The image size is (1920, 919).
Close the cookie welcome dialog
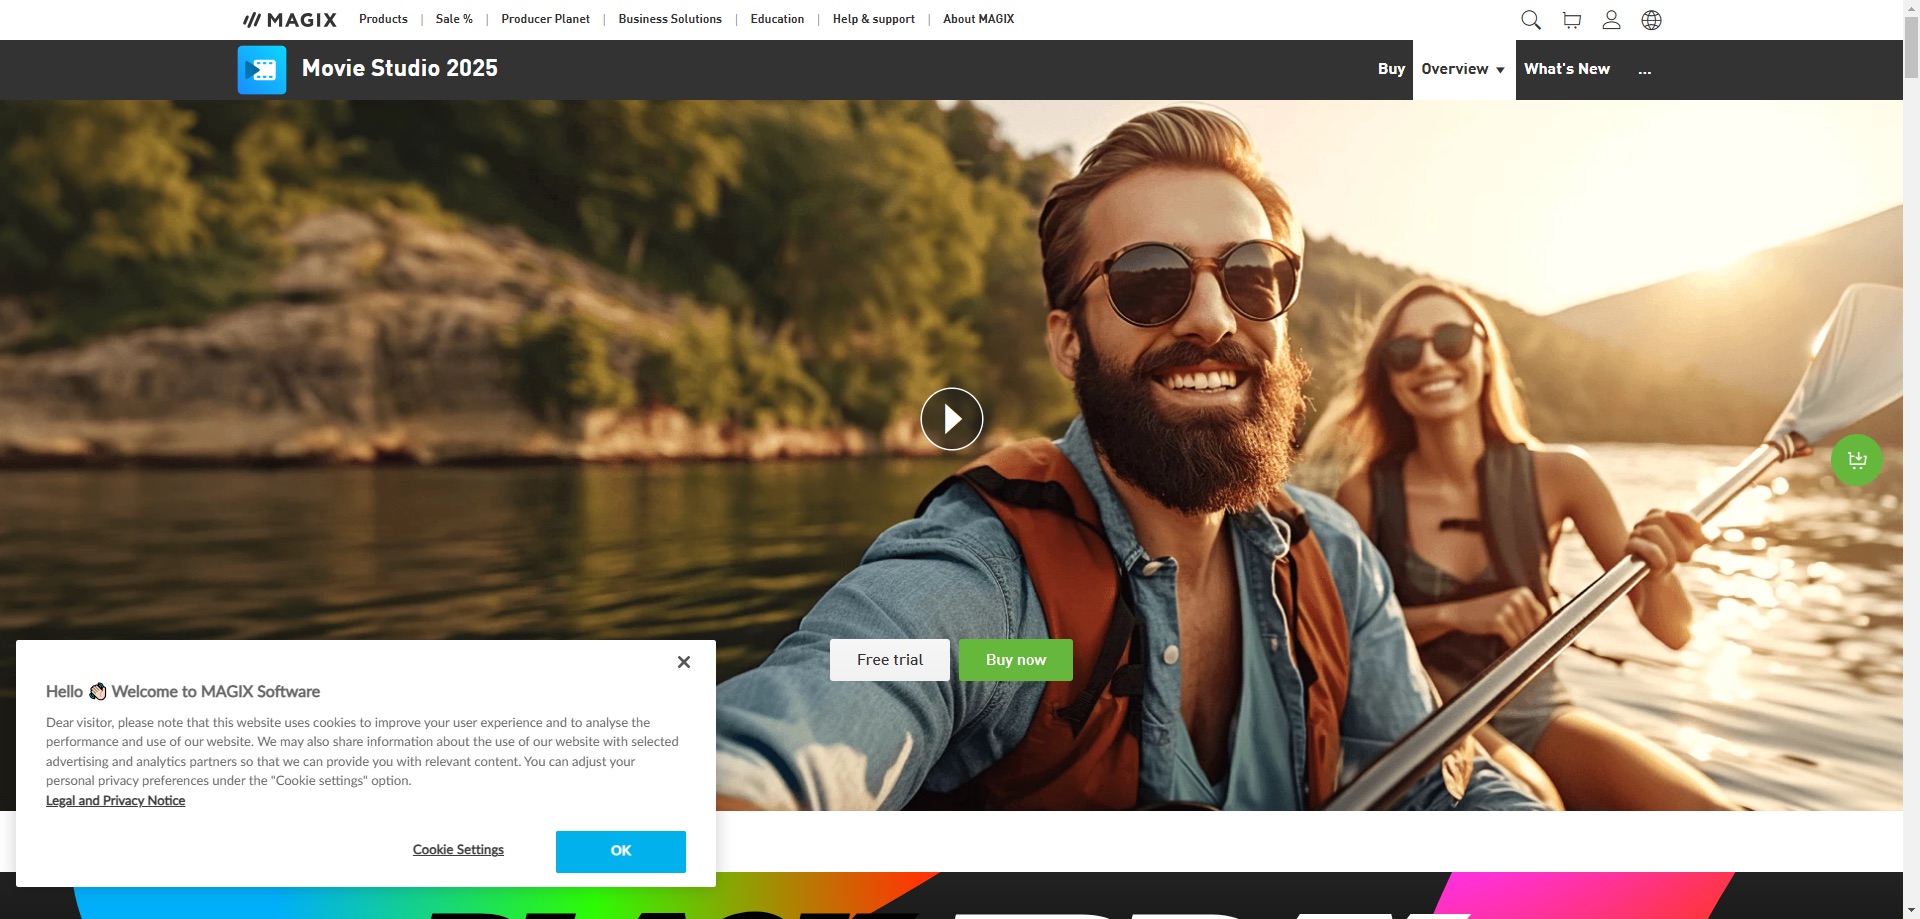point(684,662)
